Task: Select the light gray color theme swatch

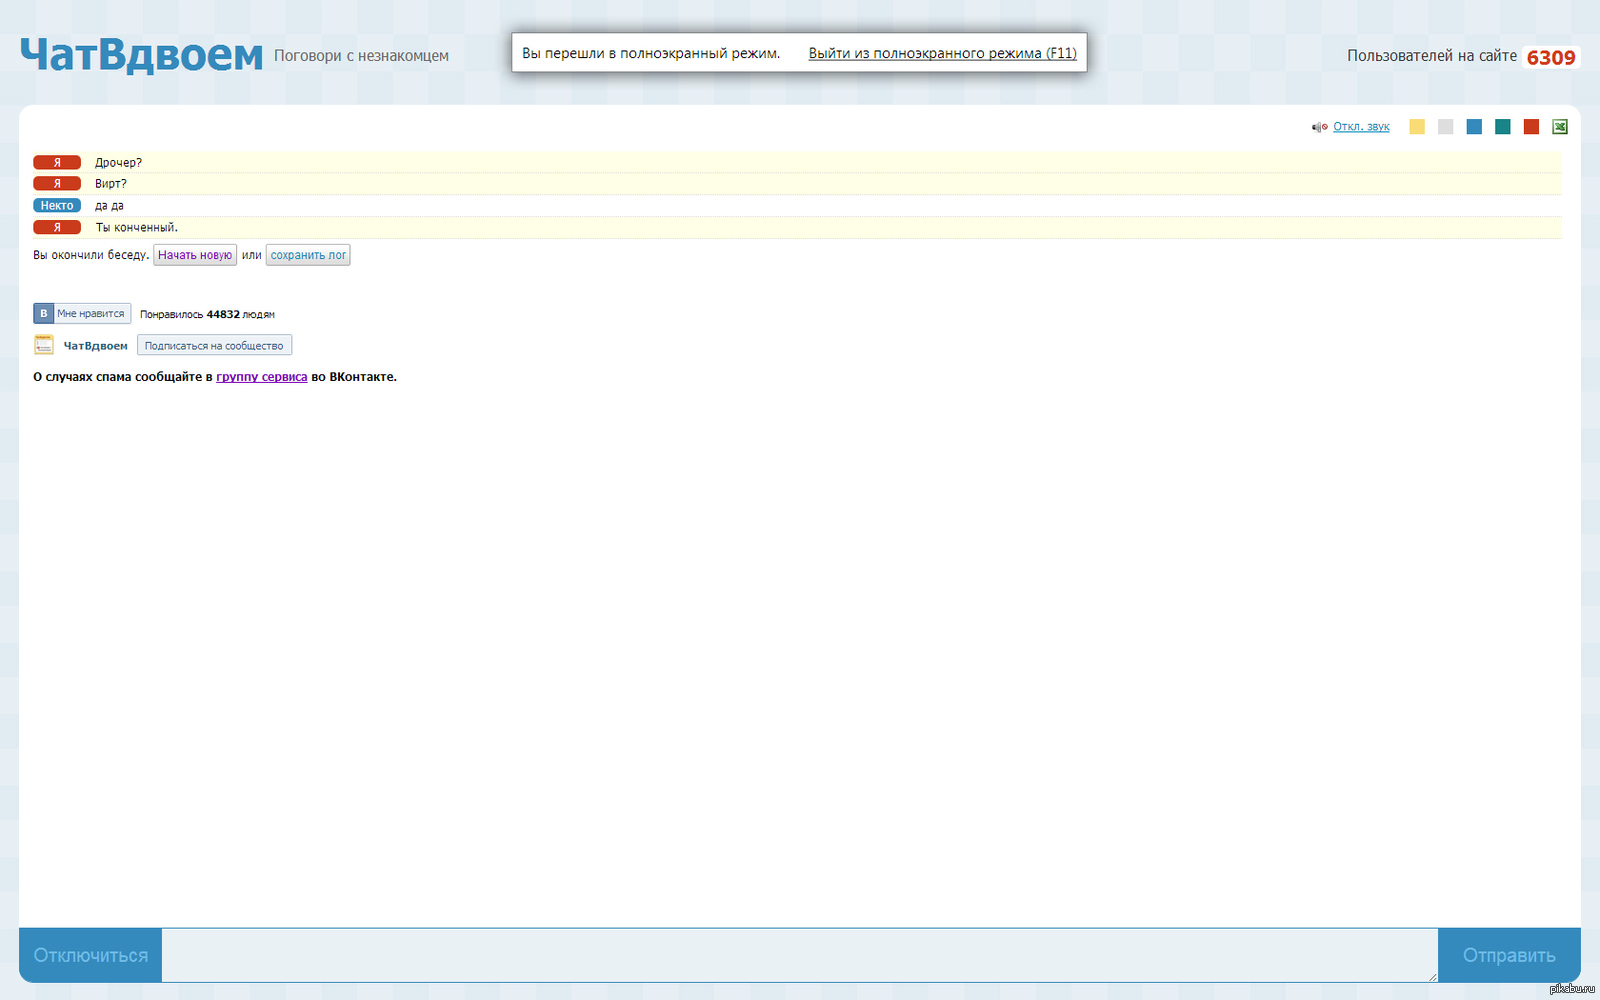Action: 1445,127
